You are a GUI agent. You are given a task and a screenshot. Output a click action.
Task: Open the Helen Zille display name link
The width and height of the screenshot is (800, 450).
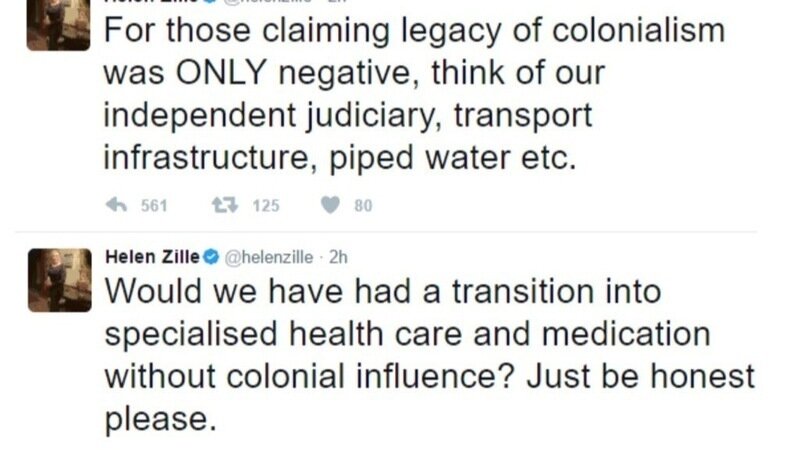pyautogui.click(x=153, y=257)
